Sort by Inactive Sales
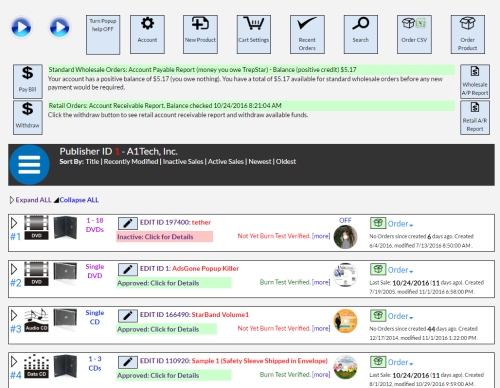Viewport: 500px width, 388px height. point(183,162)
